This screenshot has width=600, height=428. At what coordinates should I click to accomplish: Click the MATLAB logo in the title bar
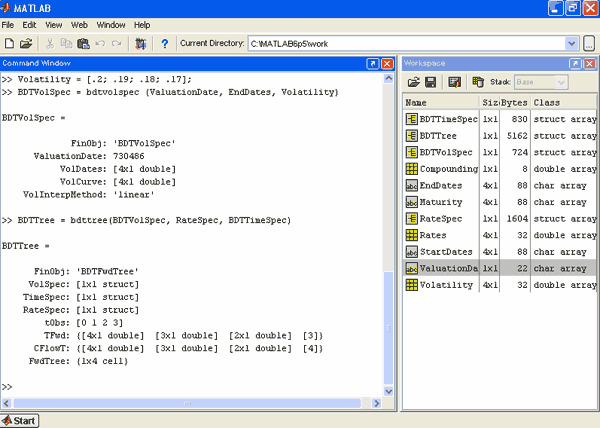pos(6,8)
